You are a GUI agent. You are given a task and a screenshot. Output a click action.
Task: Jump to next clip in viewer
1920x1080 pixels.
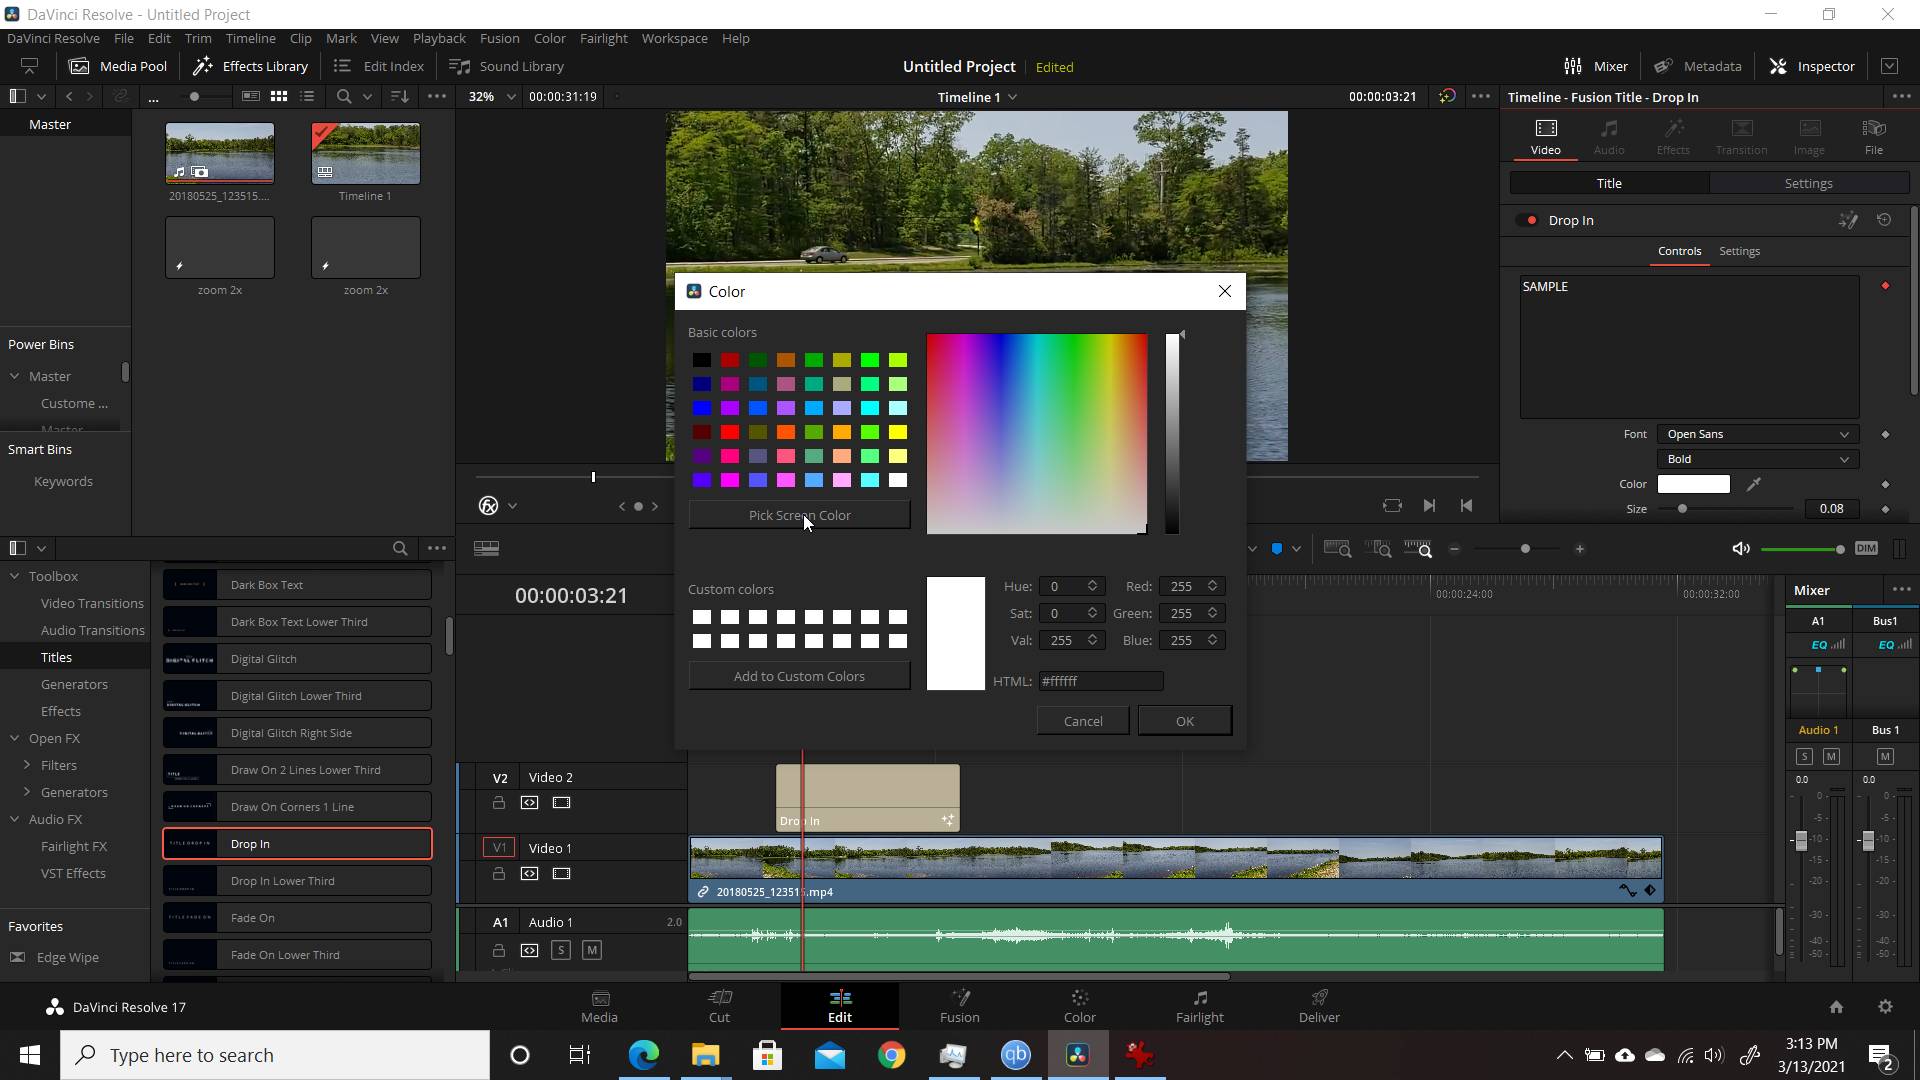1429,506
